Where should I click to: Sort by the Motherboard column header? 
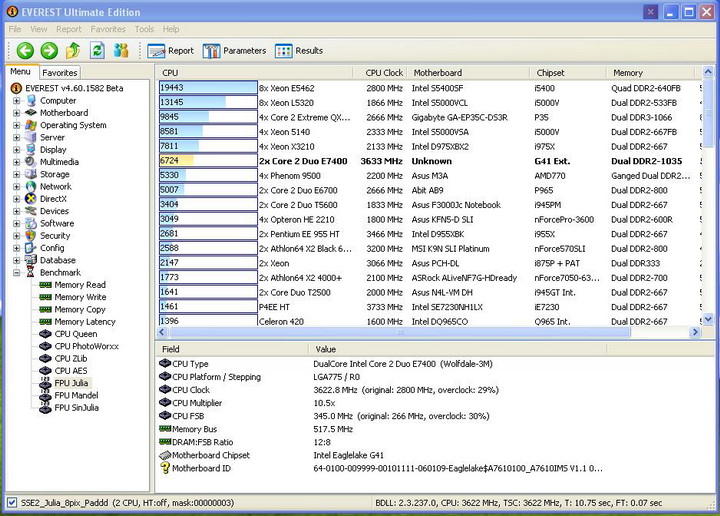pyautogui.click(x=468, y=73)
